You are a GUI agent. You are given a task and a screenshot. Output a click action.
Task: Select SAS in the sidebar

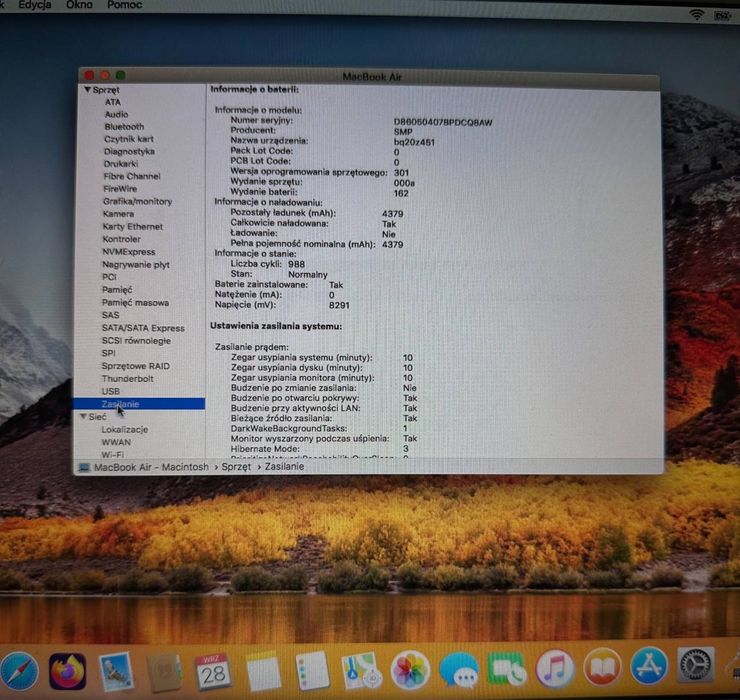(110, 315)
